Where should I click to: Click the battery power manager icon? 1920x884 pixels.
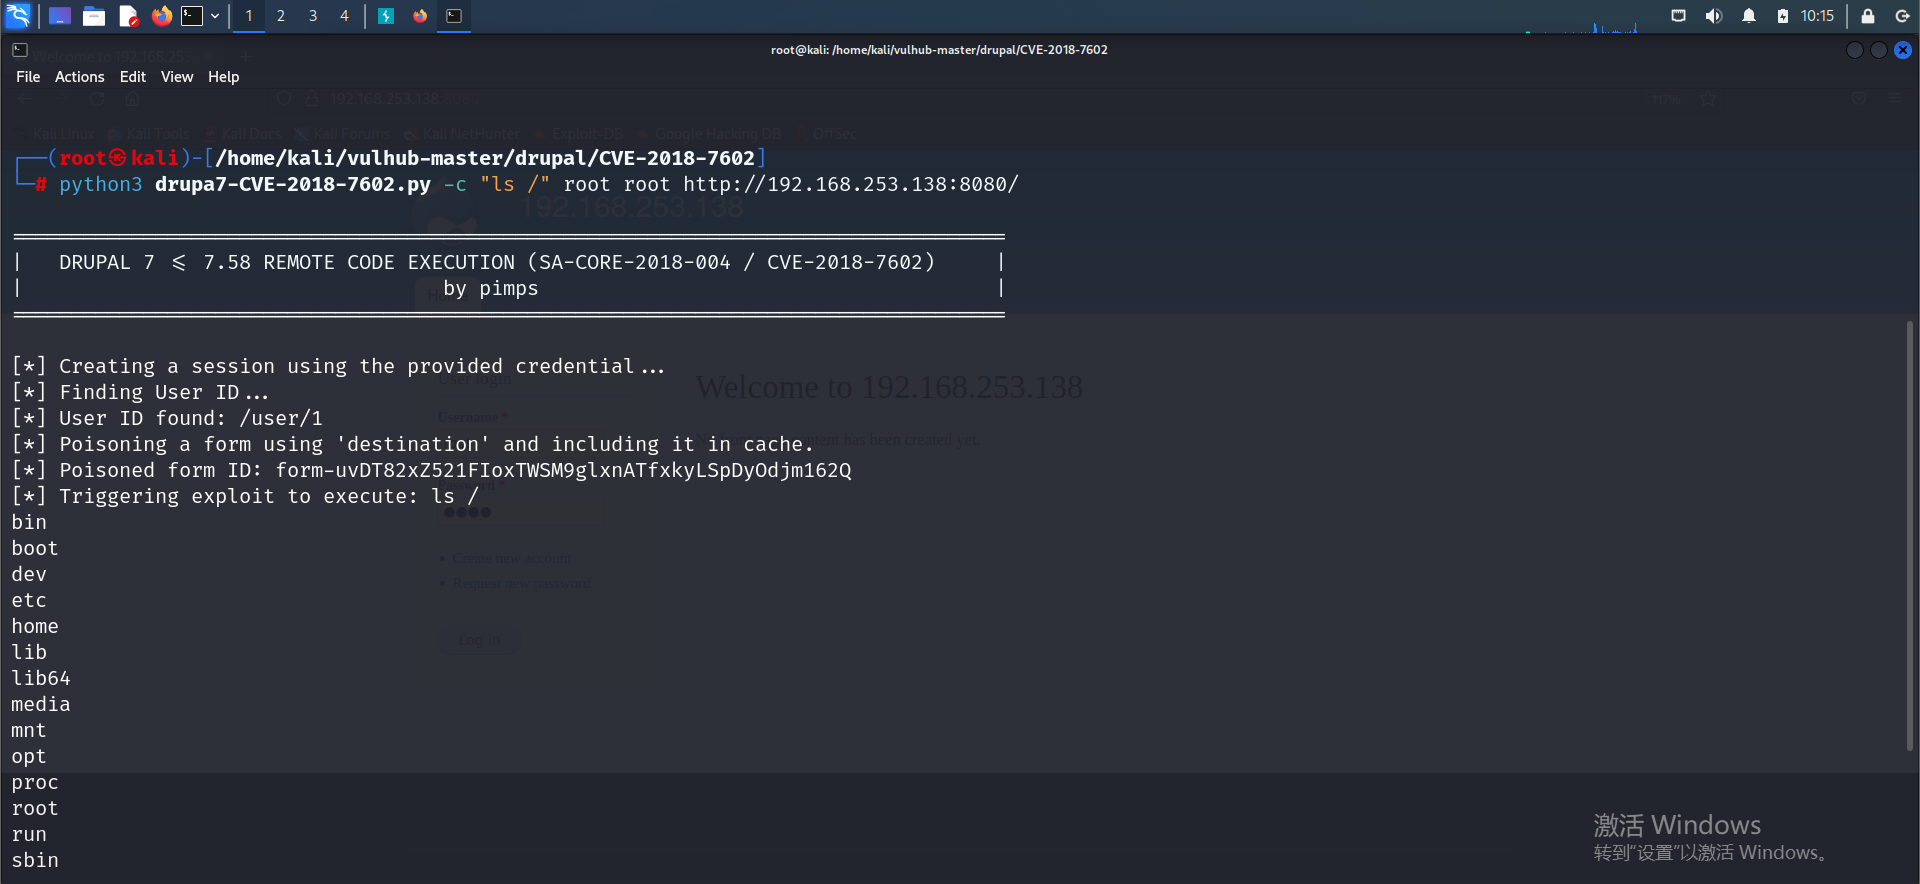1783,16
